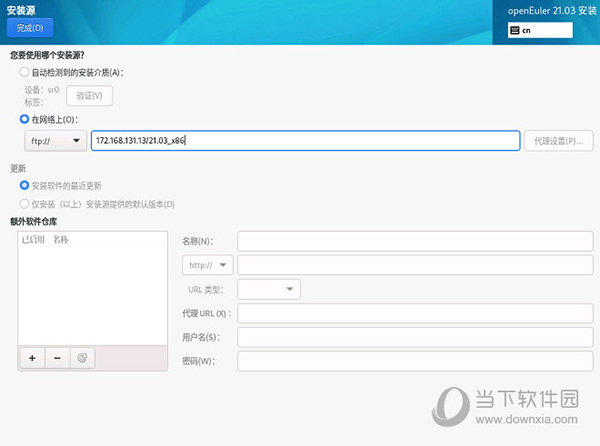Click the 名称(N) name input field
The width and height of the screenshot is (600, 446).
coord(415,241)
